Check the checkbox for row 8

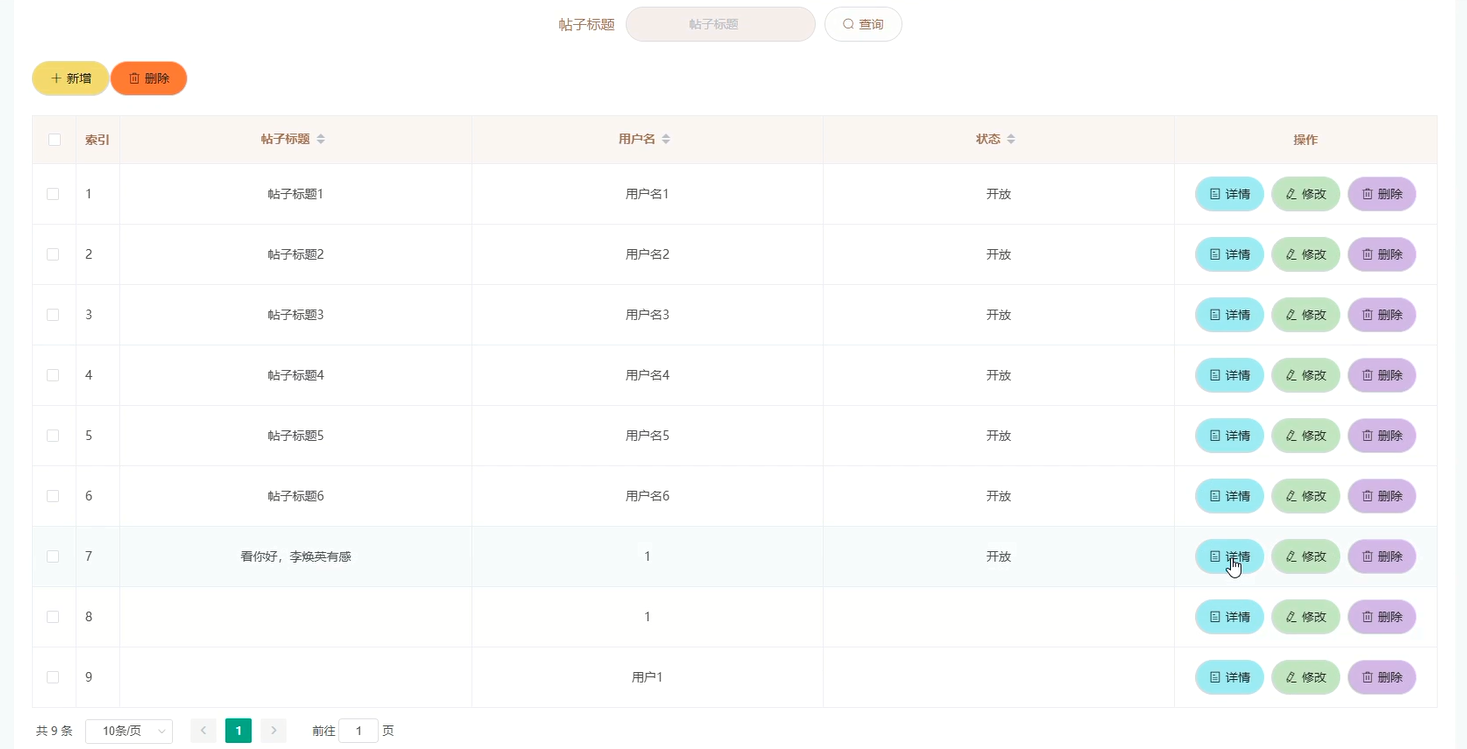pos(53,617)
